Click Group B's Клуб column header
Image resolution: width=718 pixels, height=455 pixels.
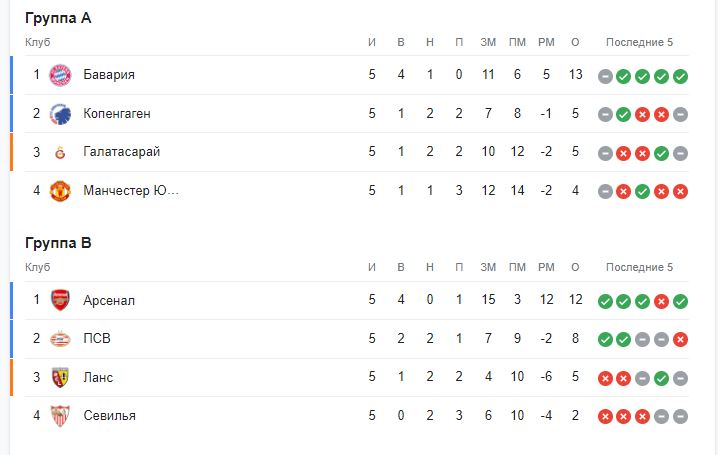click(37, 267)
